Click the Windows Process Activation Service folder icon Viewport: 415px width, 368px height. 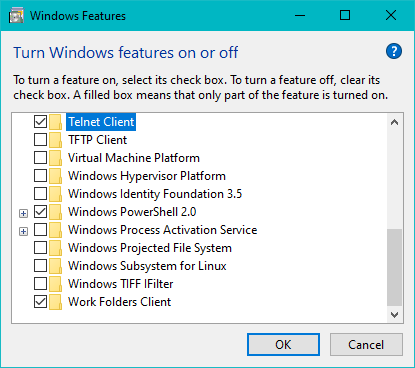[55, 230]
